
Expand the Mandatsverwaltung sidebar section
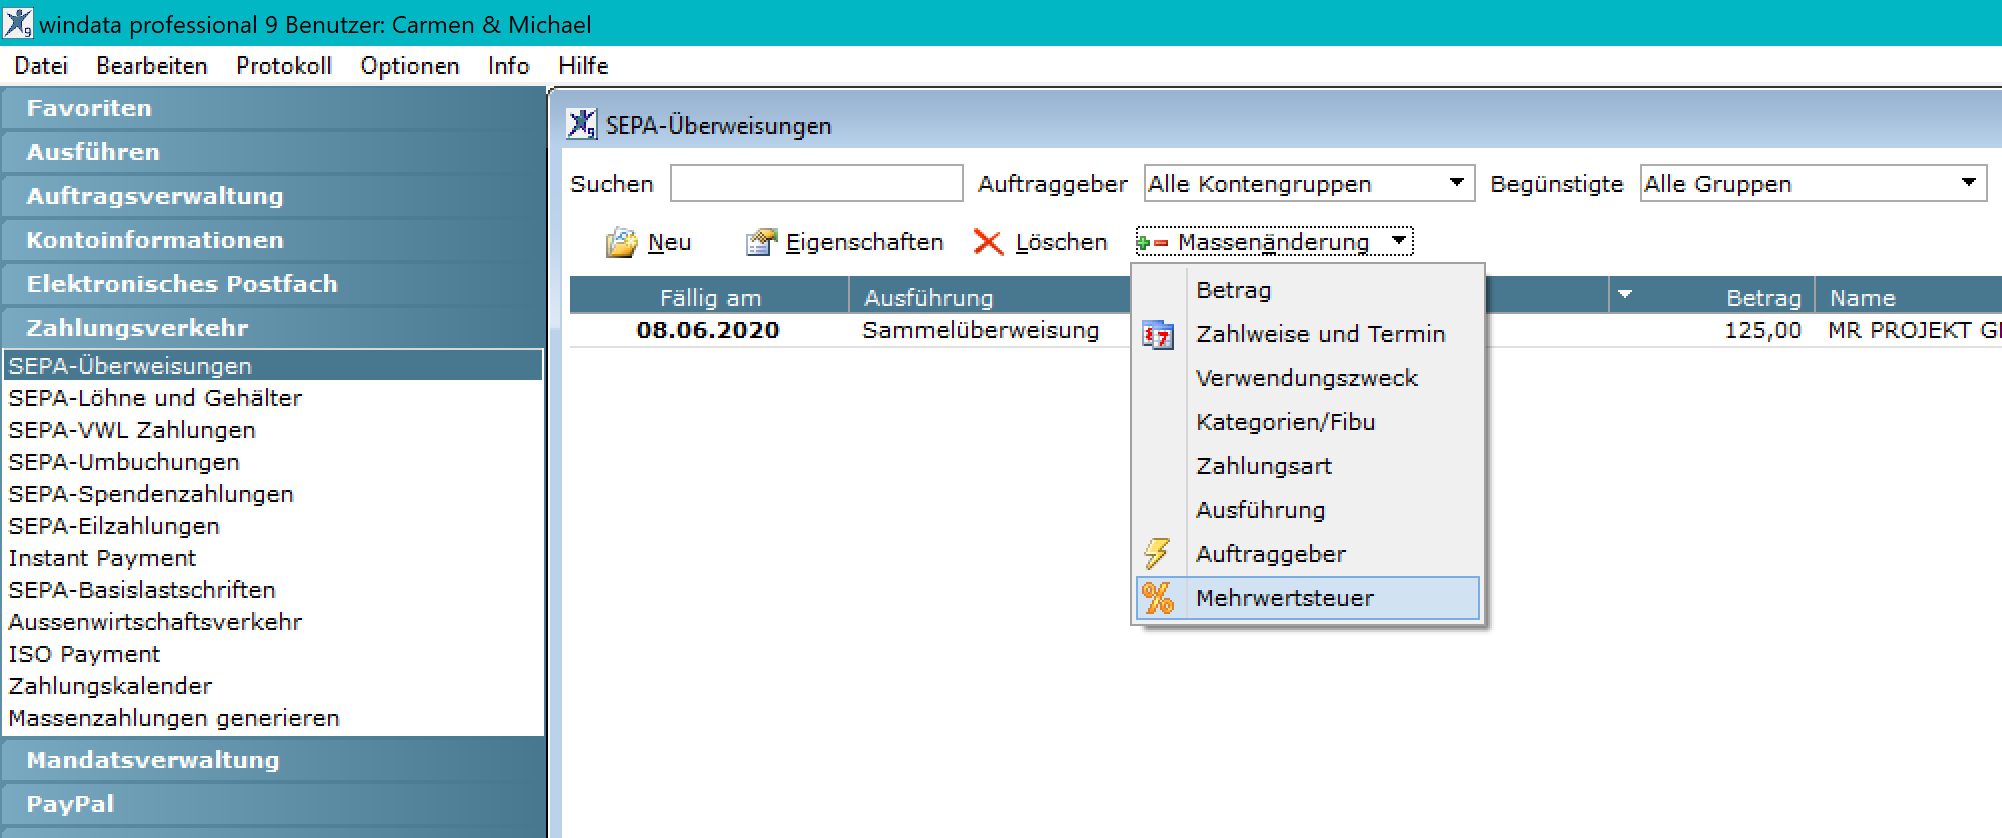click(x=273, y=760)
